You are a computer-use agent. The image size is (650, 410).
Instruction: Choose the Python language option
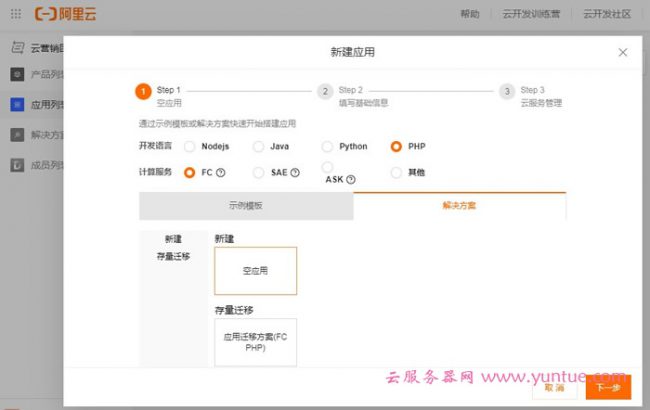coord(328,146)
